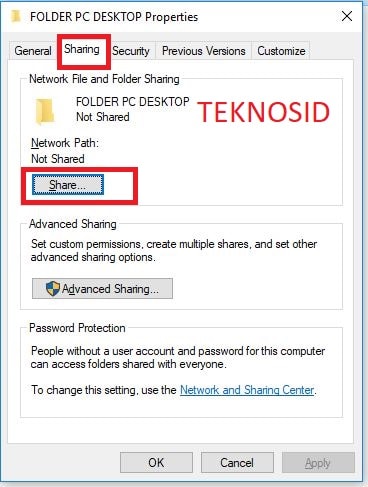Open the Security tab
The image size is (368, 487).
point(131,51)
